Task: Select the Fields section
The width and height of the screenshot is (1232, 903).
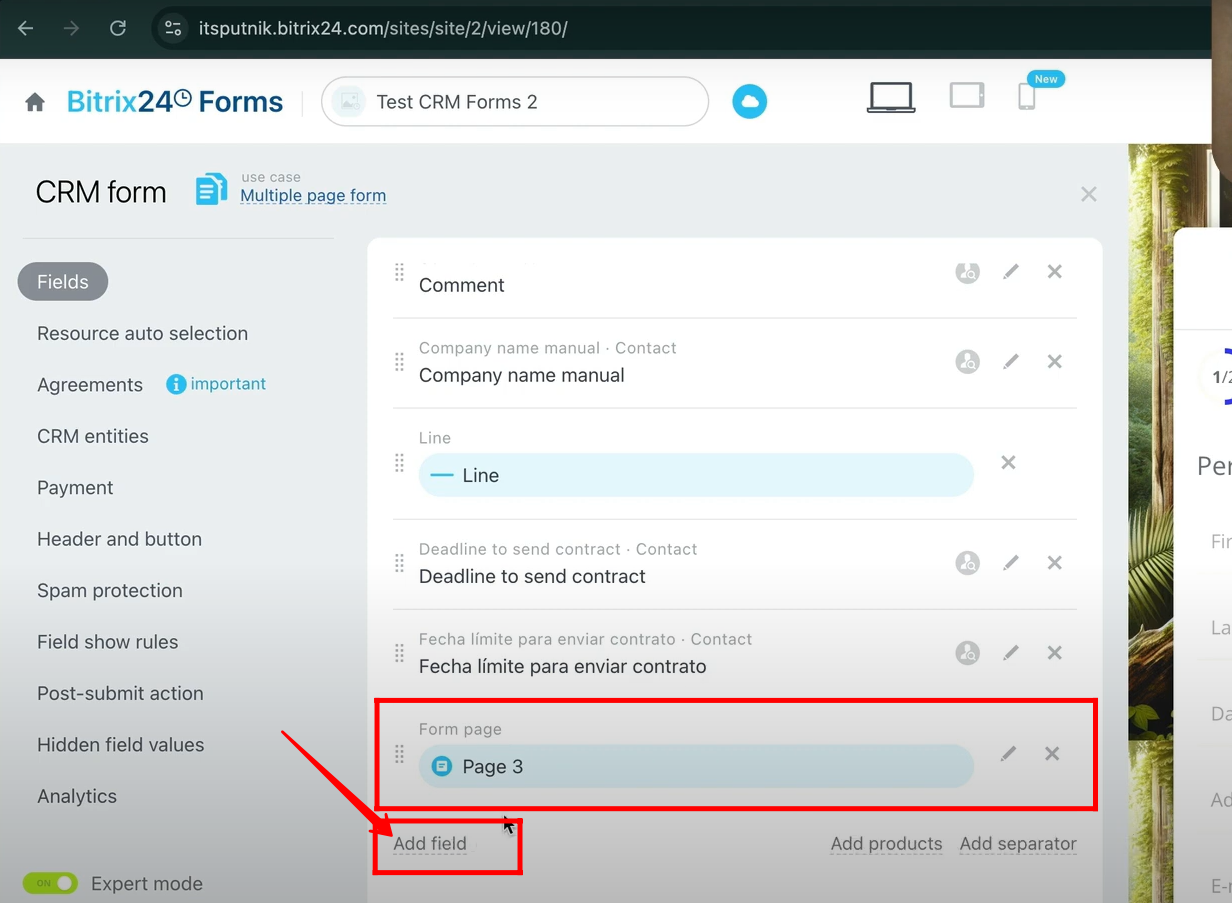Action: (63, 282)
